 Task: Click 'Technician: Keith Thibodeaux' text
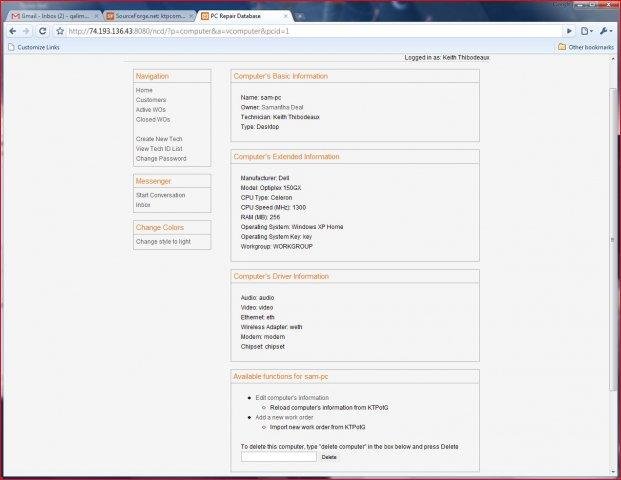(x=280, y=117)
